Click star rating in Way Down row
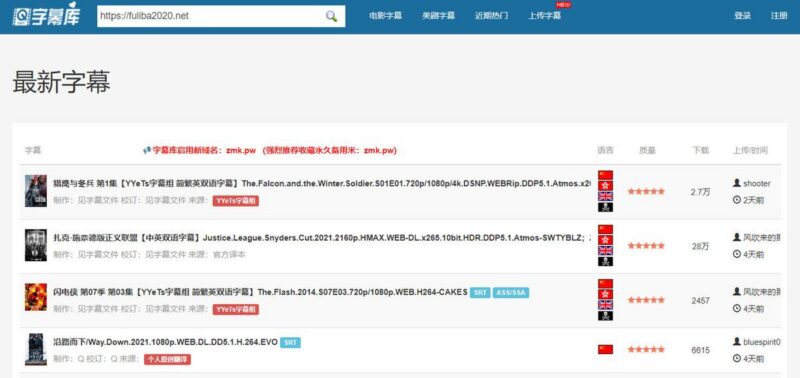The width and height of the screenshot is (800, 378). point(646,350)
